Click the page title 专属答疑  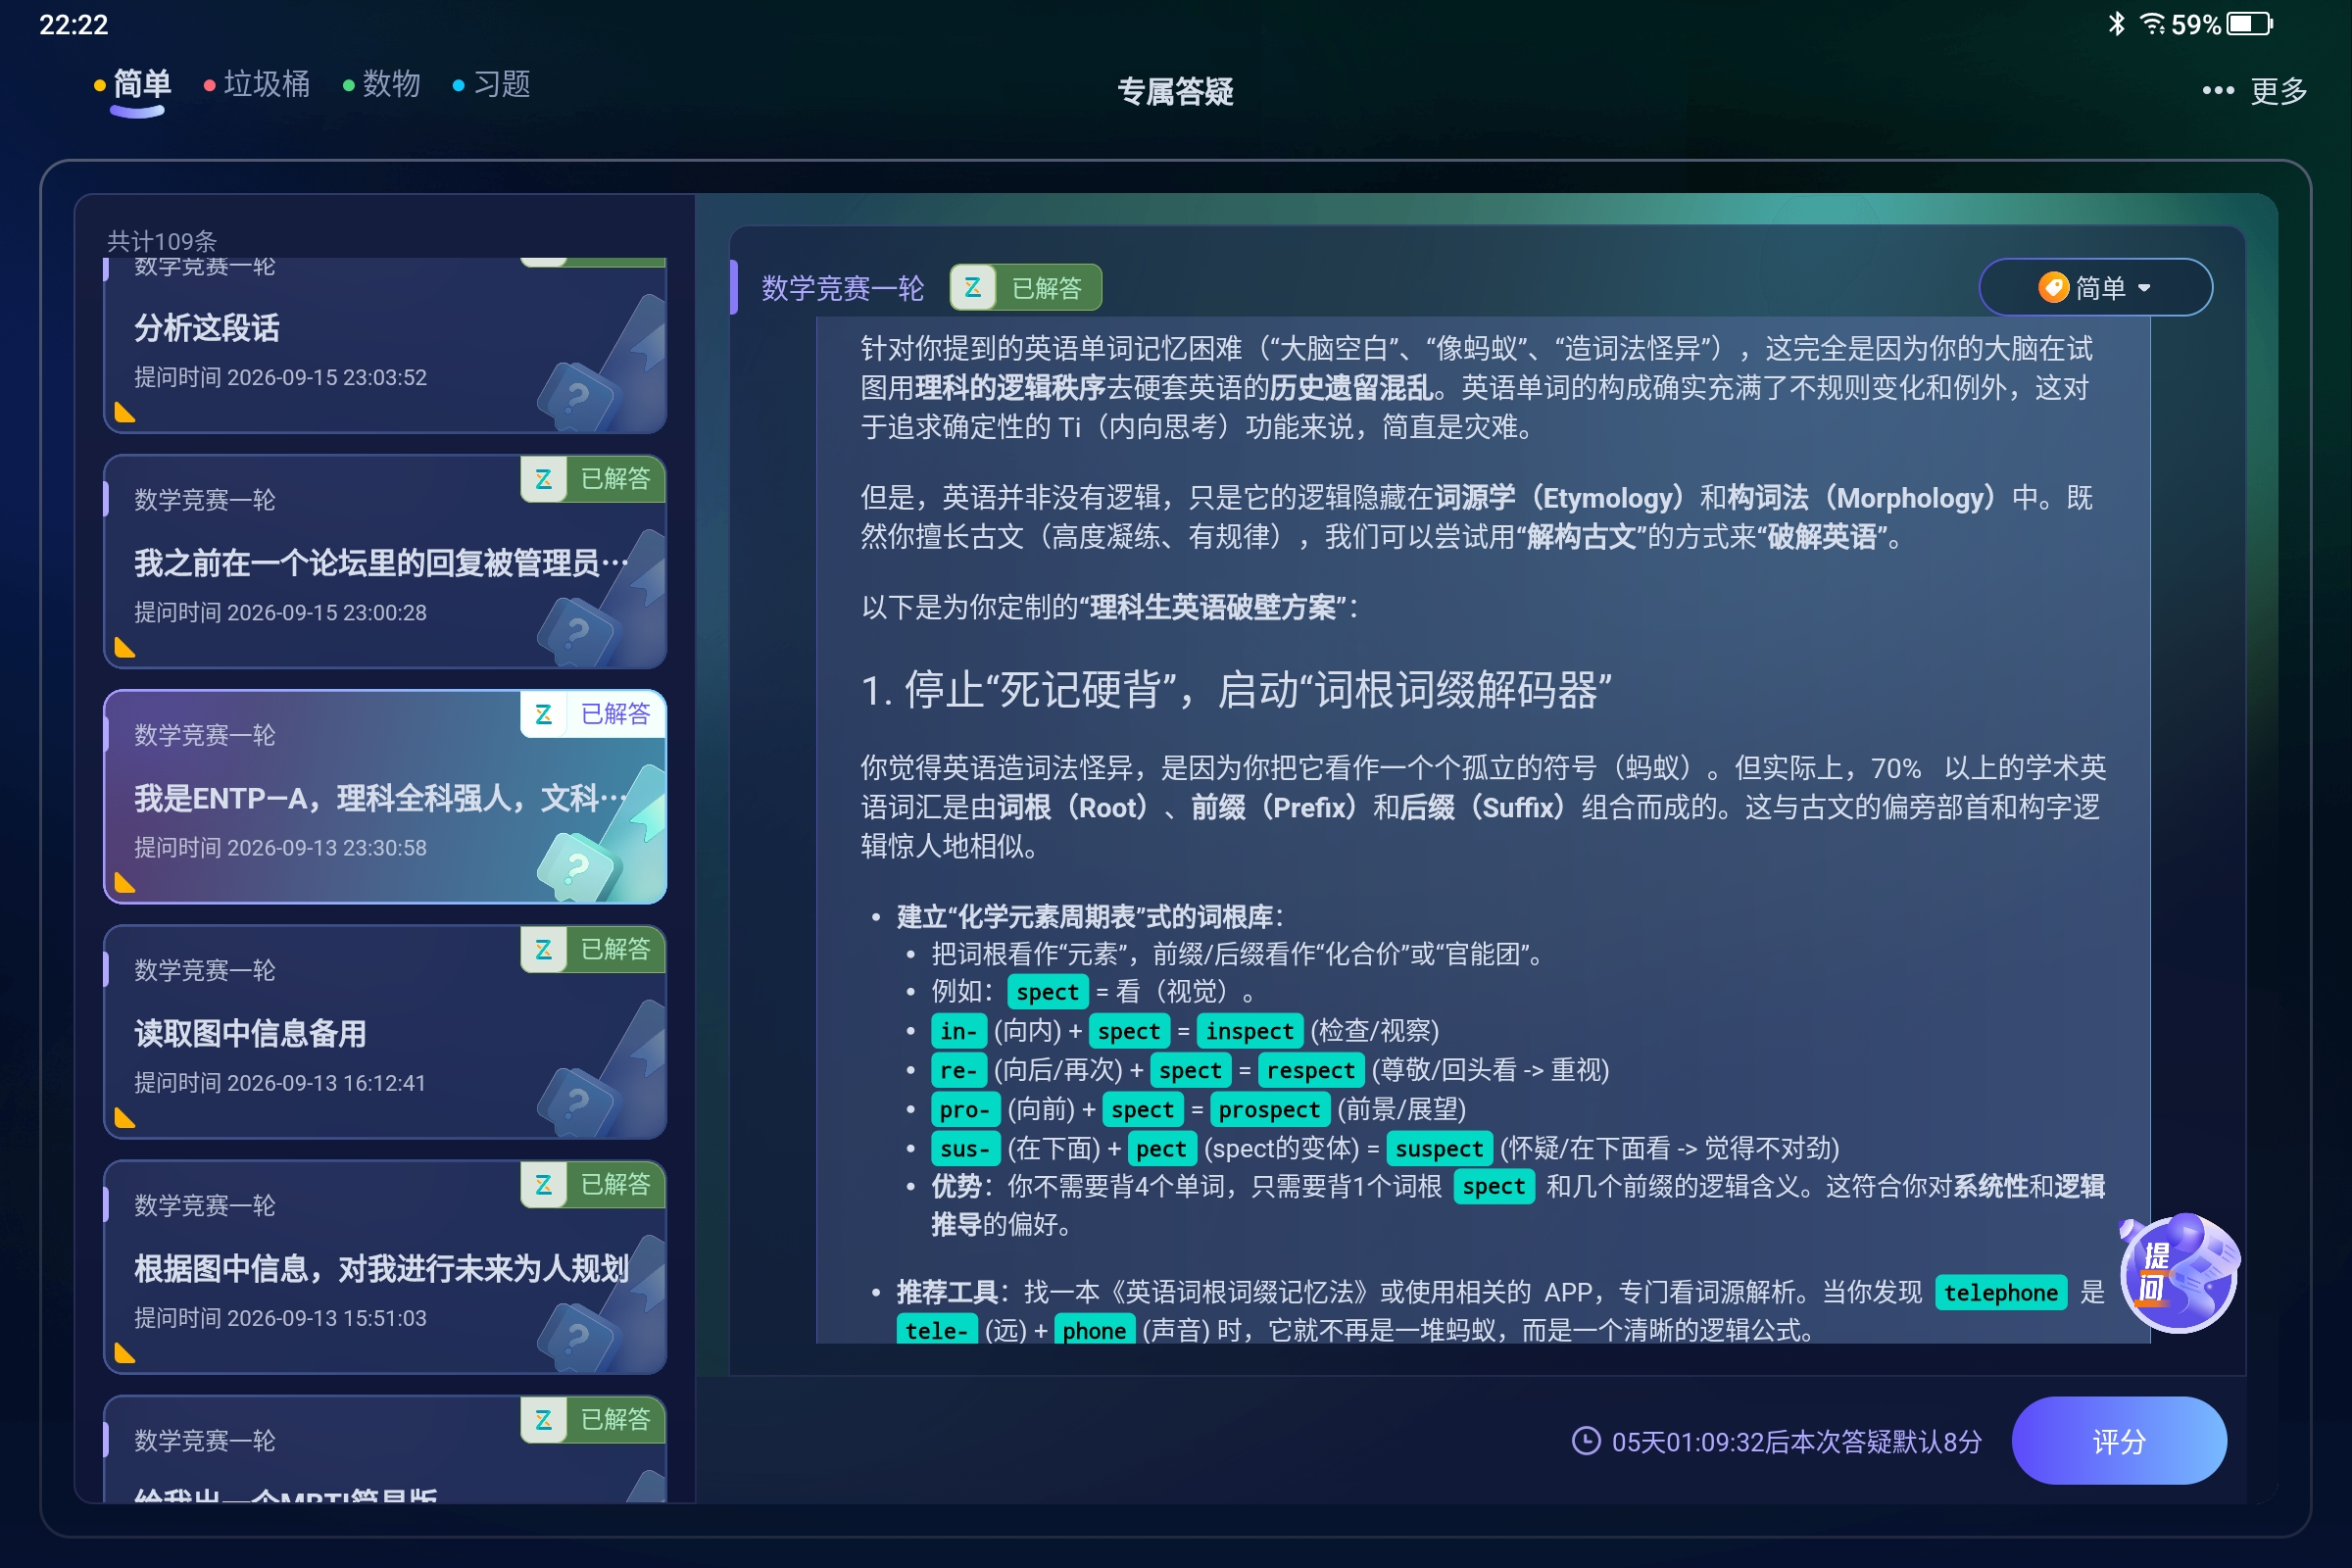tap(1175, 92)
